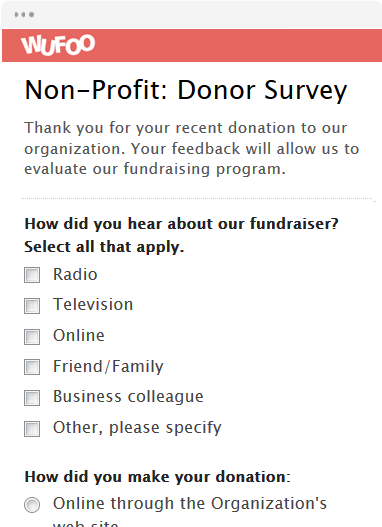Click the 'Television' option label text

pyautogui.click(x=93, y=305)
